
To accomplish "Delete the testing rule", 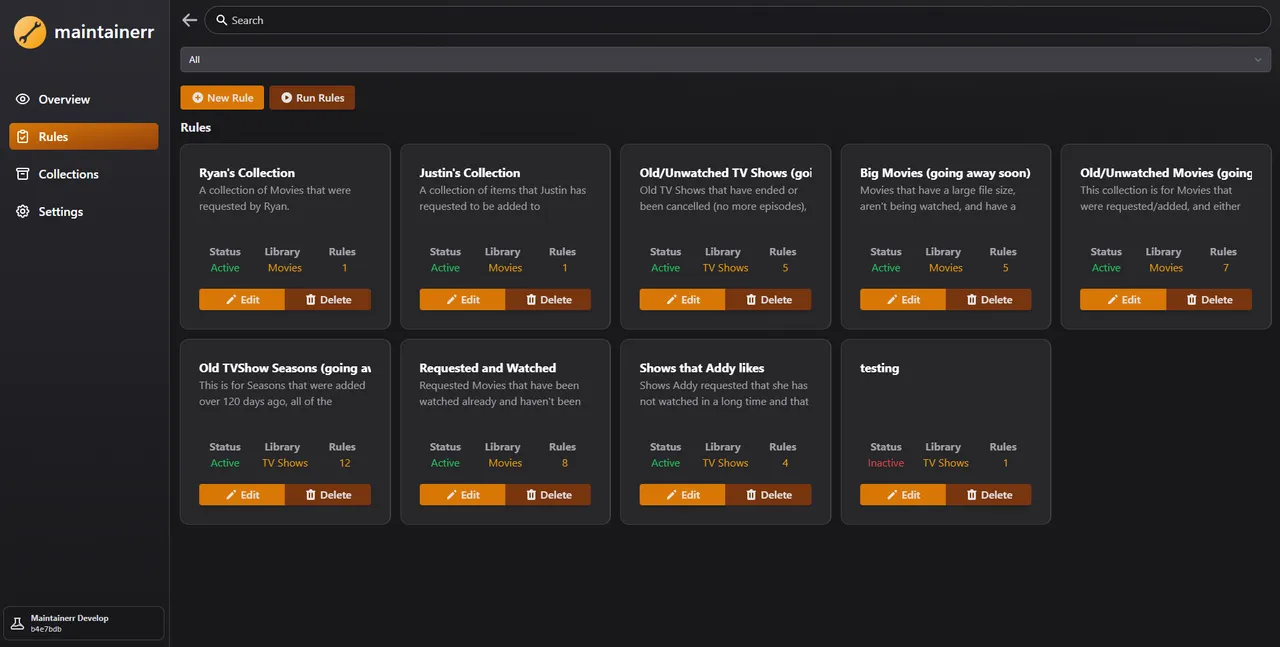I will point(990,494).
